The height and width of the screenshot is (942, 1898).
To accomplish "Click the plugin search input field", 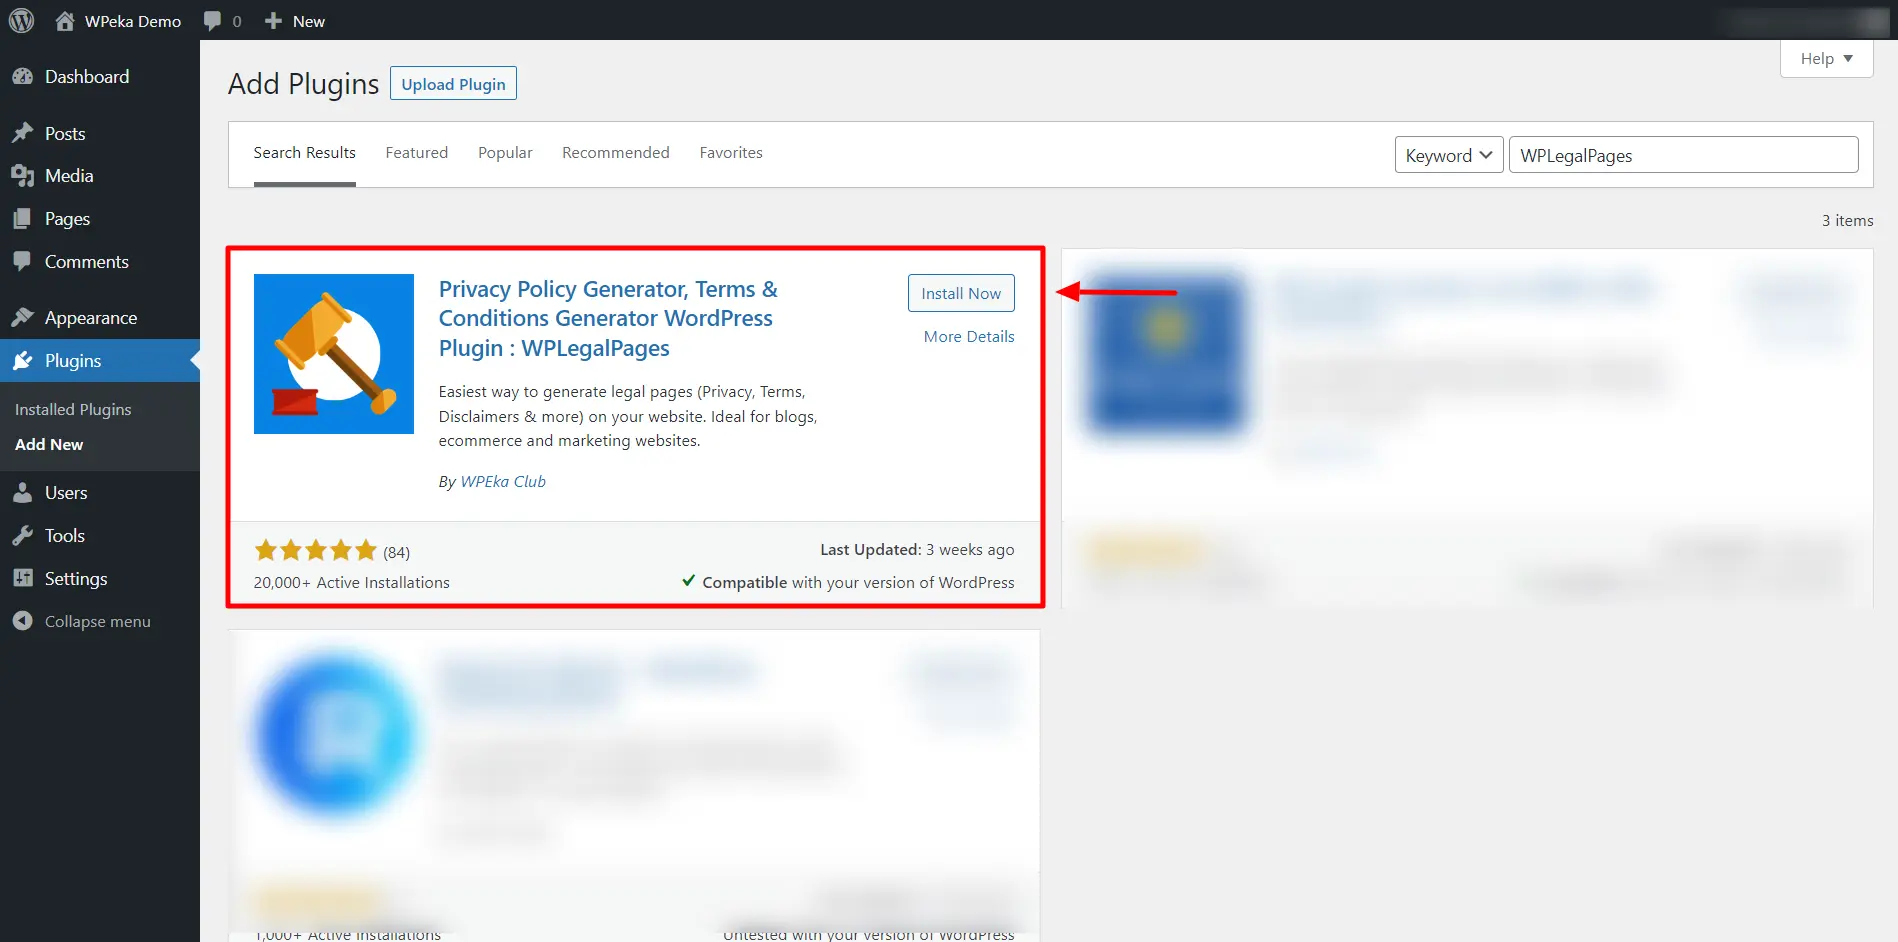I will tap(1683, 155).
